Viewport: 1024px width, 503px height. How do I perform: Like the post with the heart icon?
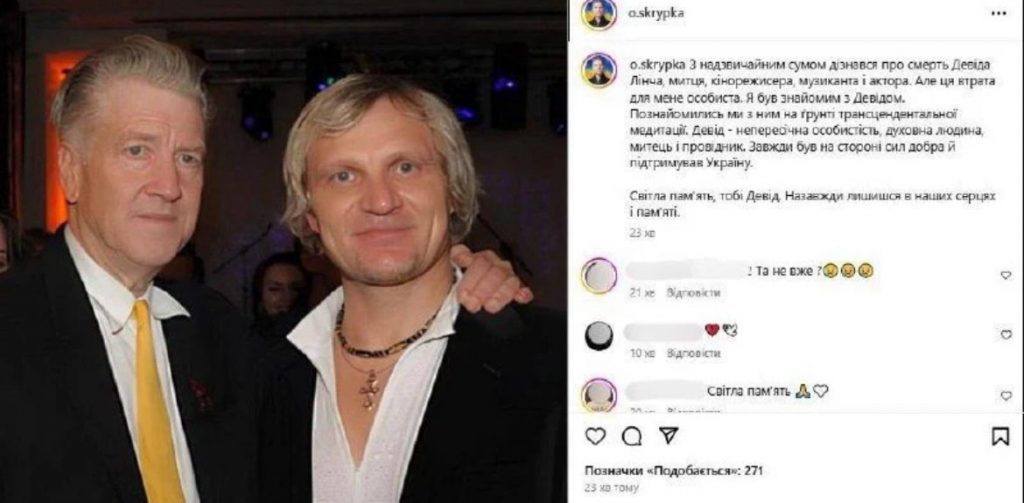(595, 436)
